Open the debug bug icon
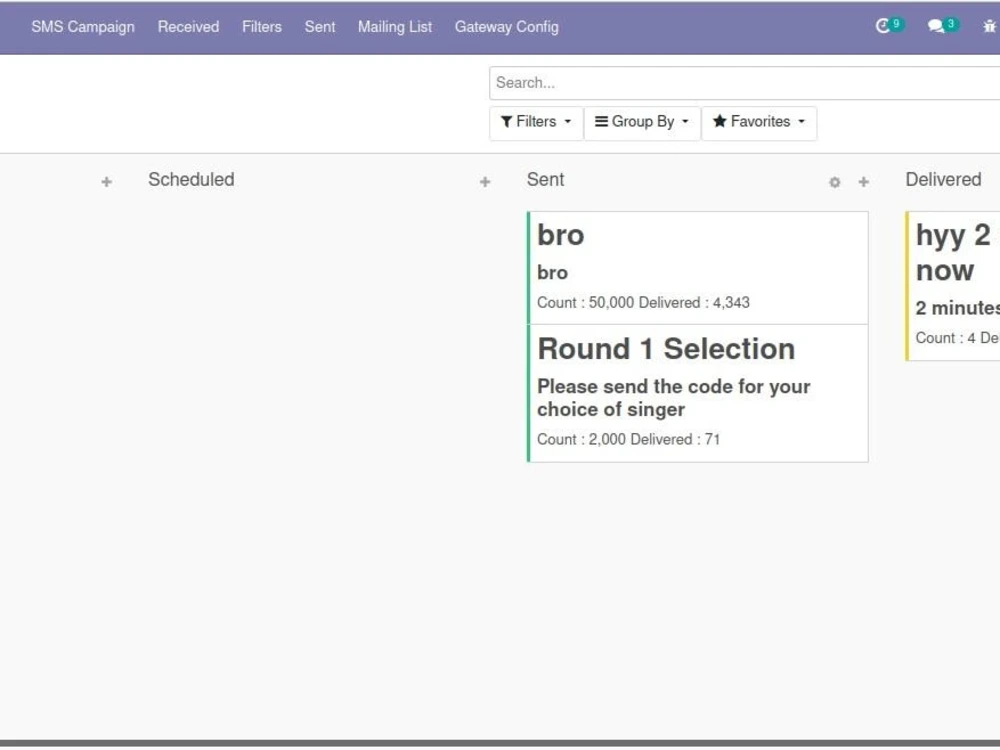Image resolution: width=1000 pixels, height=750 pixels. (989, 26)
